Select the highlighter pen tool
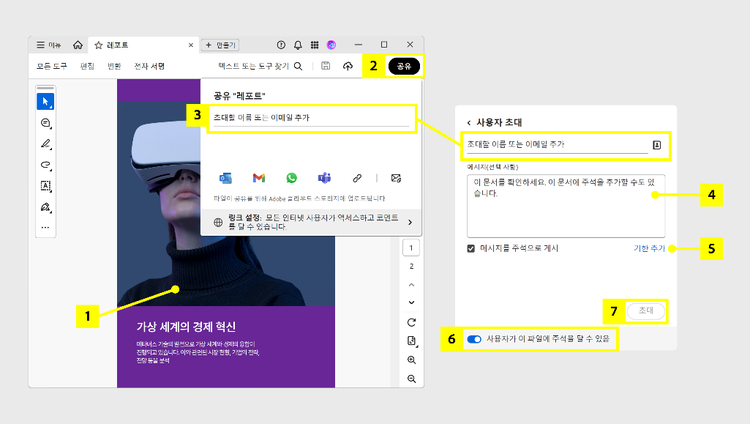The height and width of the screenshot is (424, 750). point(45,144)
